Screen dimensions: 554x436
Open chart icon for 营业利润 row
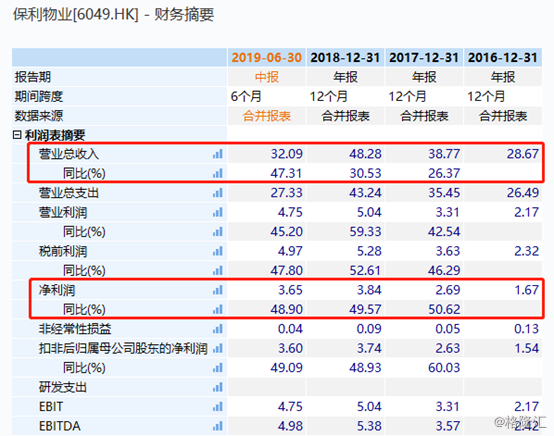click(218, 212)
